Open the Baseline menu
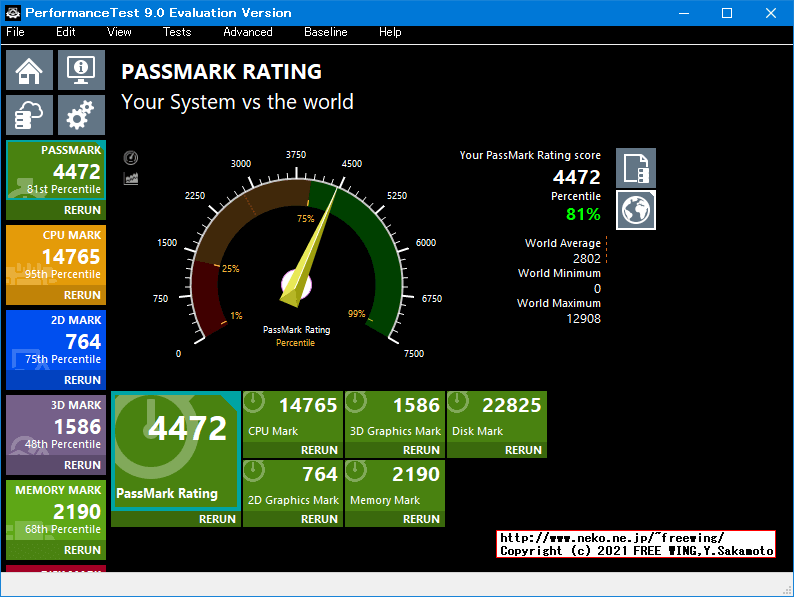The image size is (794, 597). tap(326, 32)
